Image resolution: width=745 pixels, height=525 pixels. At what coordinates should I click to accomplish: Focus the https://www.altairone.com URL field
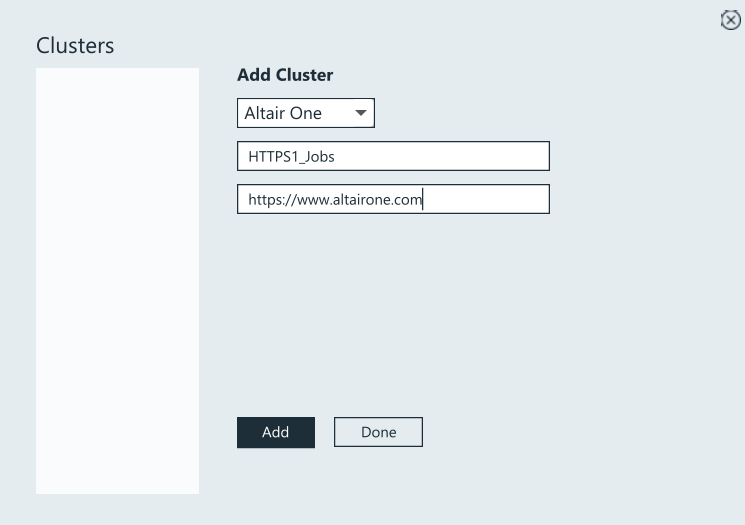click(393, 199)
